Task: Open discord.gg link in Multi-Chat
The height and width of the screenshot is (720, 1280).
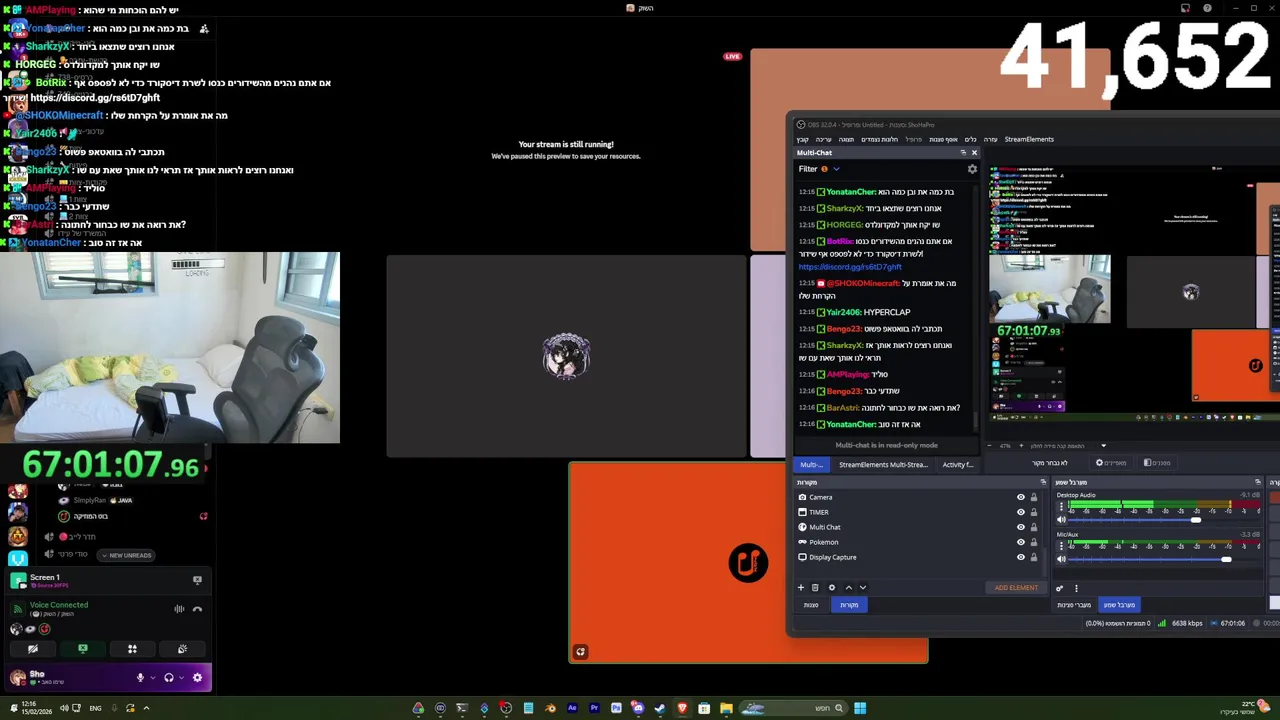Action: pos(850,267)
